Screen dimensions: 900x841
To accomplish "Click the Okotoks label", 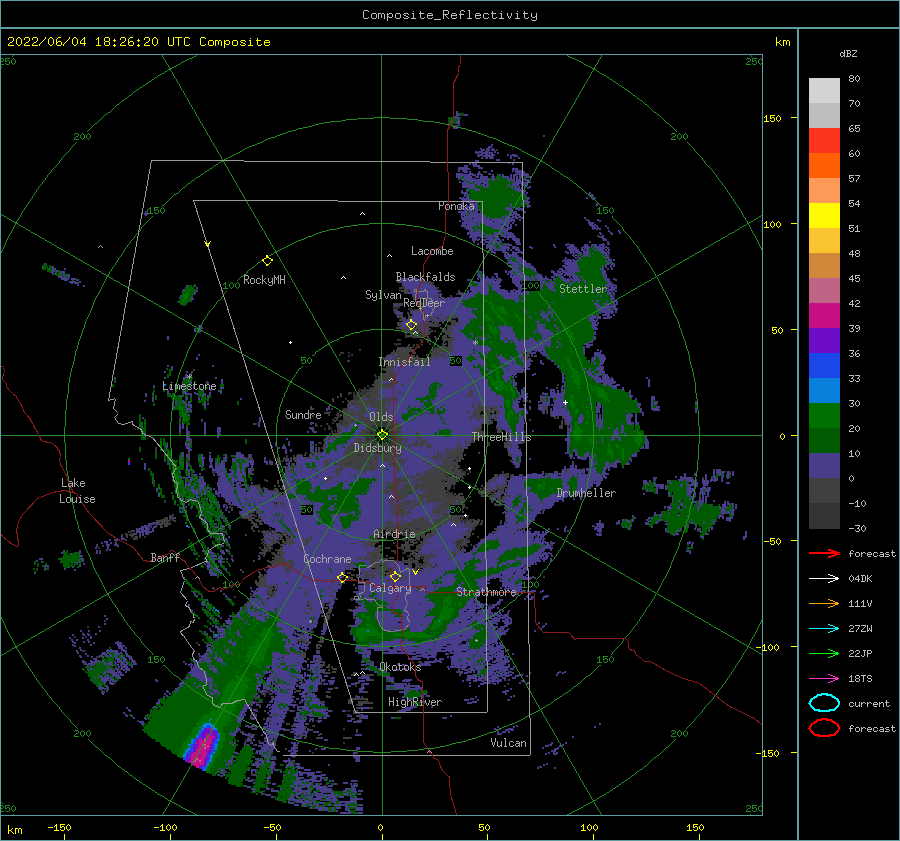I will coord(400,666).
